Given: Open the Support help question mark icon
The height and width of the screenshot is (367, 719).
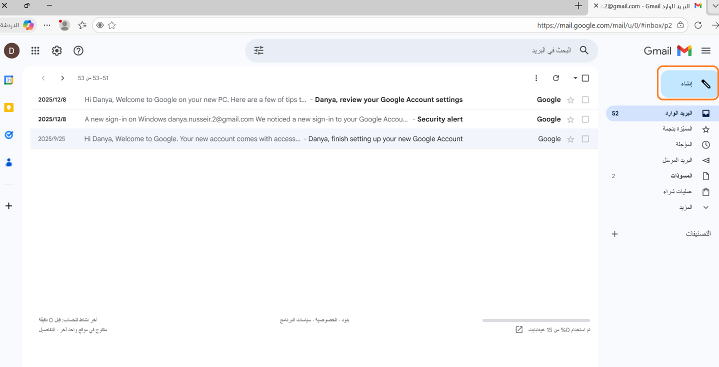Looking at the screenshot, I should tap(78, 51).
